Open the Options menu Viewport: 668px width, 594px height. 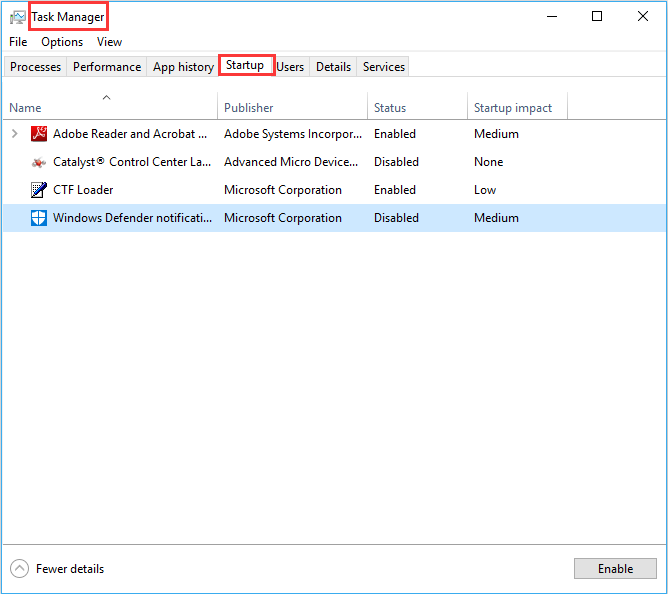(x=62, y=42)
